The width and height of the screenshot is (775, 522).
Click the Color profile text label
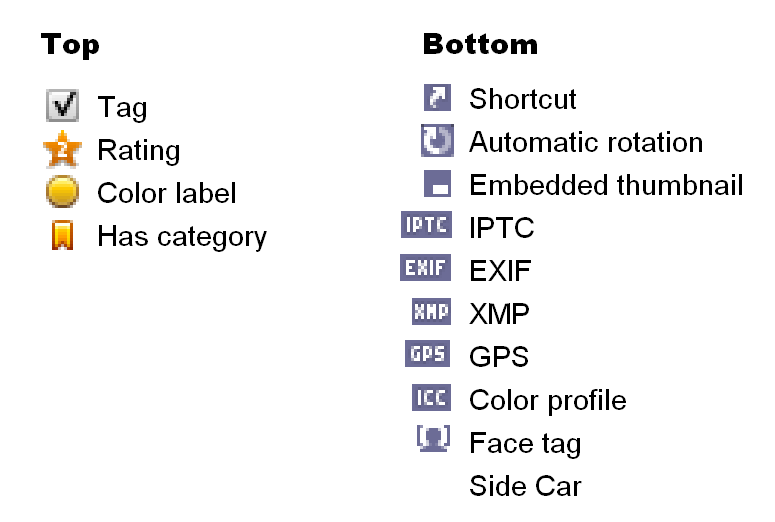pos(547,400)
